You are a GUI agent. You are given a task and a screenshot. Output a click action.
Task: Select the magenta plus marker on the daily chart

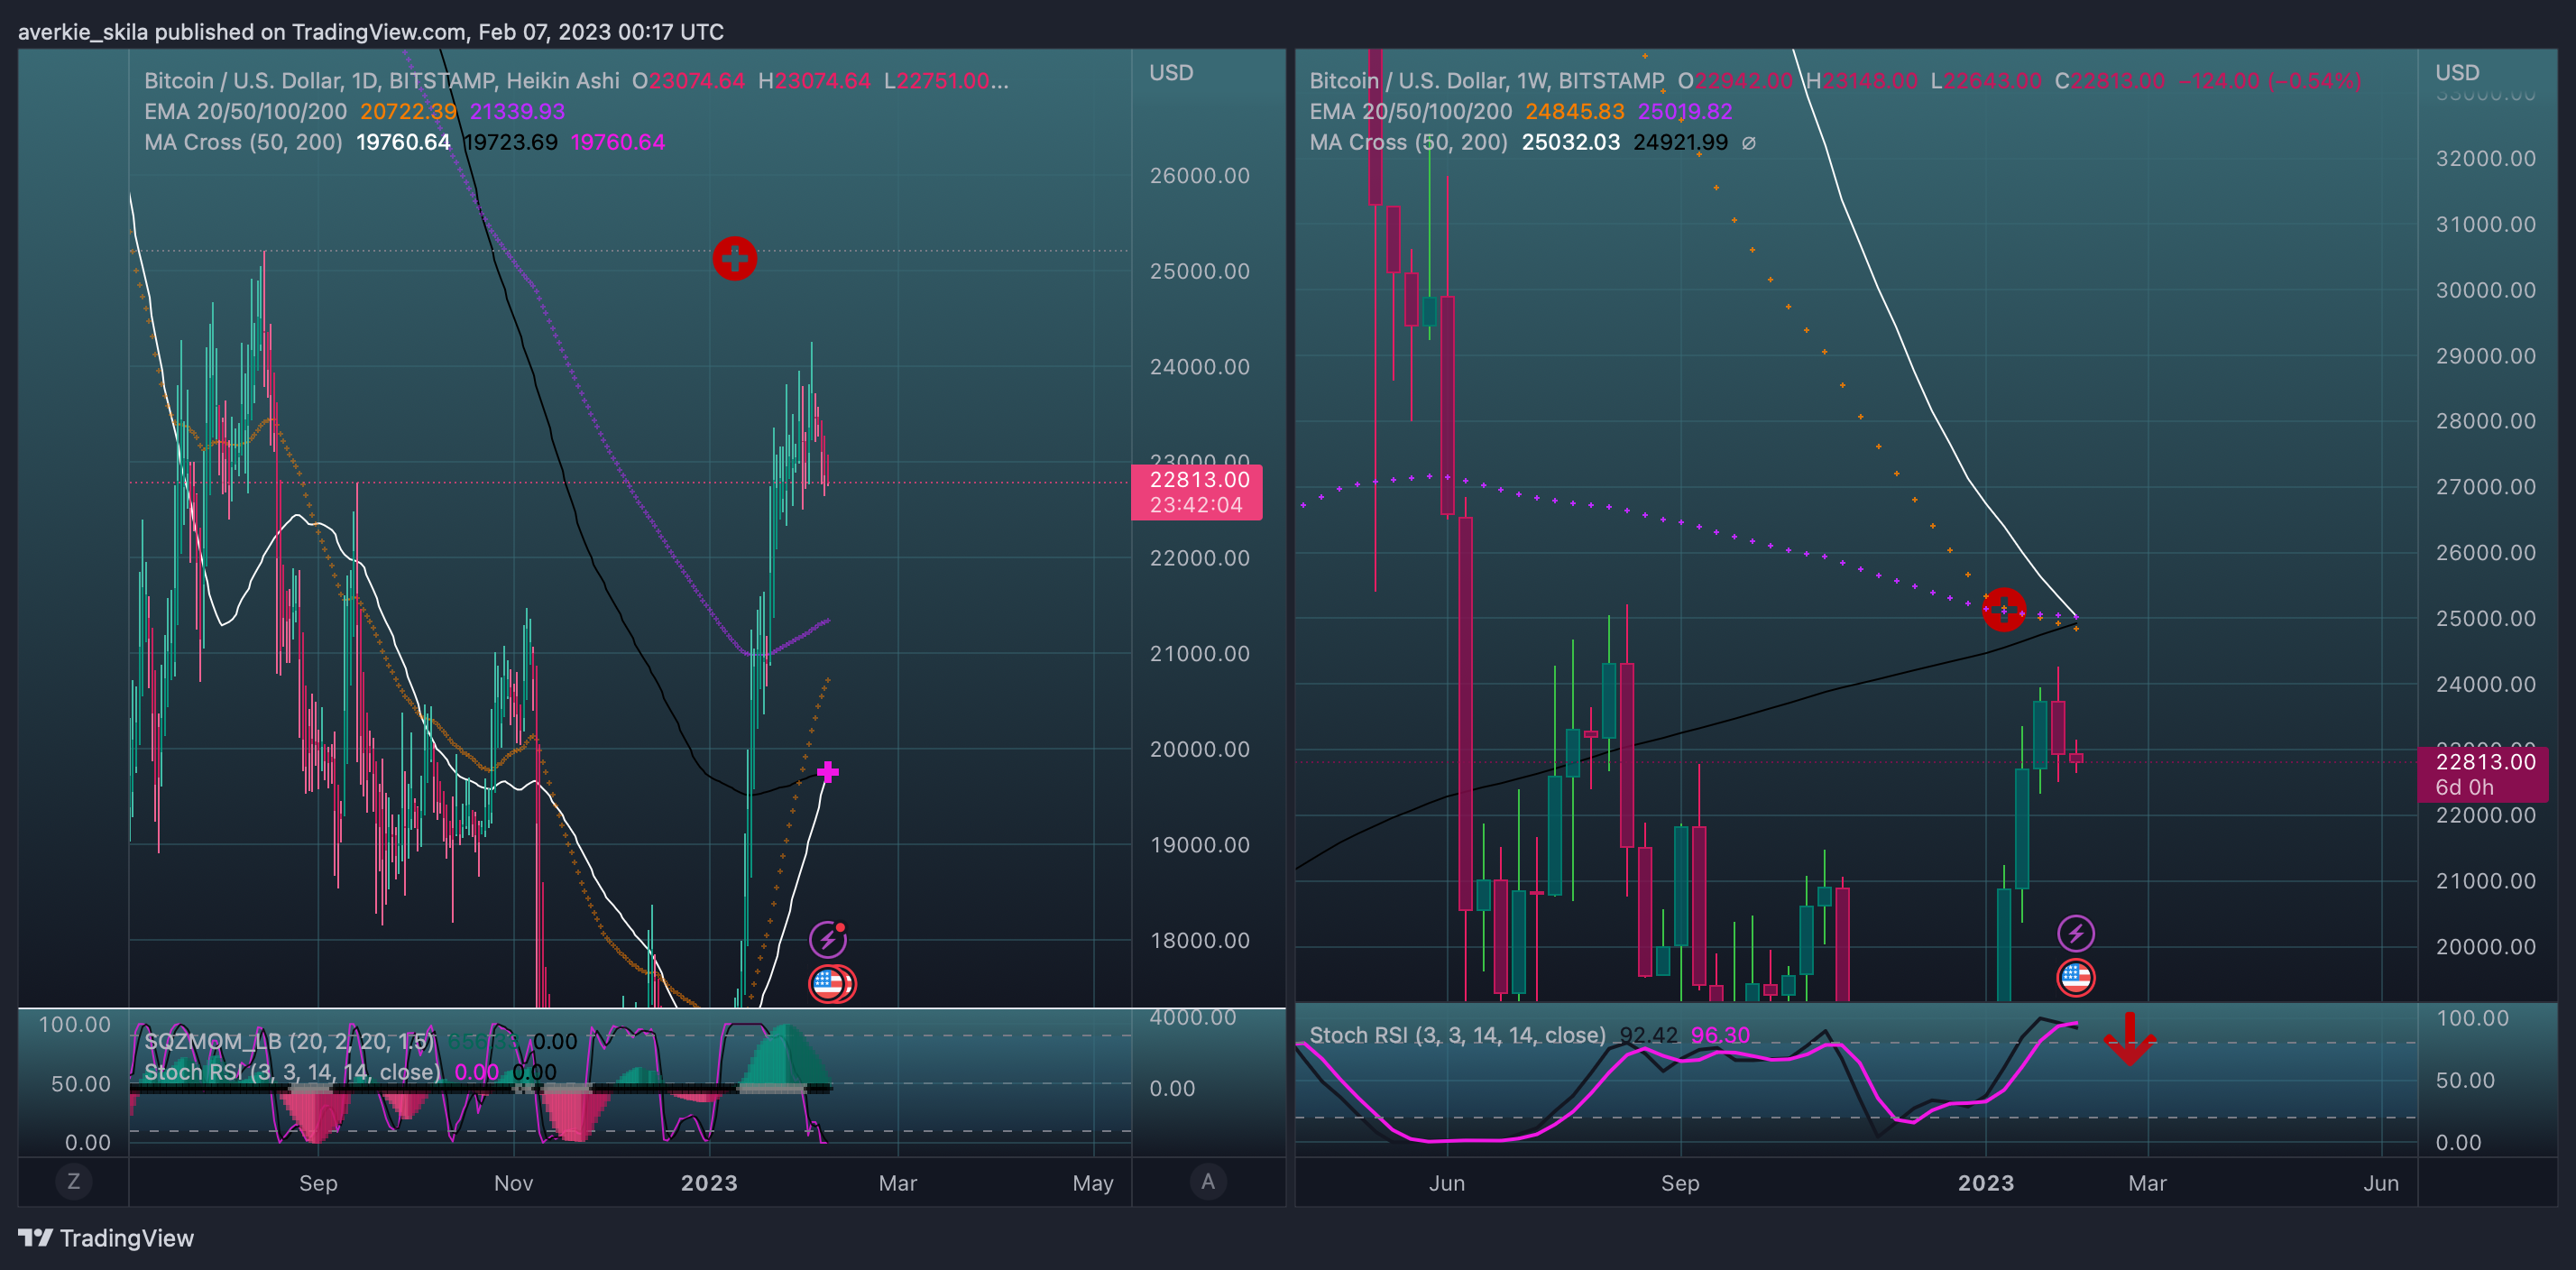(x=828, y=772)
